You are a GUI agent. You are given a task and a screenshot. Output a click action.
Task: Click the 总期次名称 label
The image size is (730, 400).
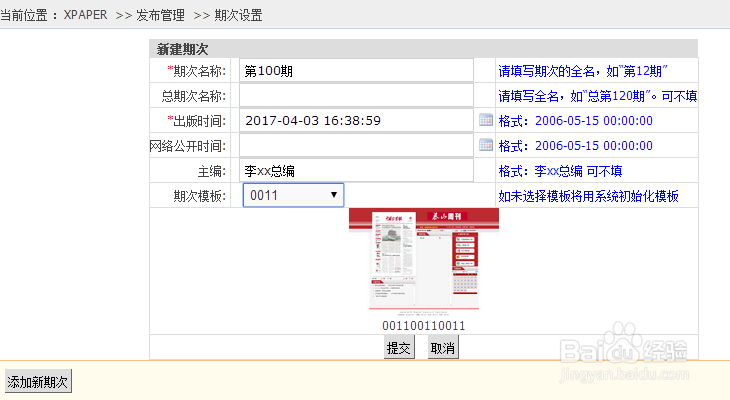pyautogui.click(x=194, y=96)
